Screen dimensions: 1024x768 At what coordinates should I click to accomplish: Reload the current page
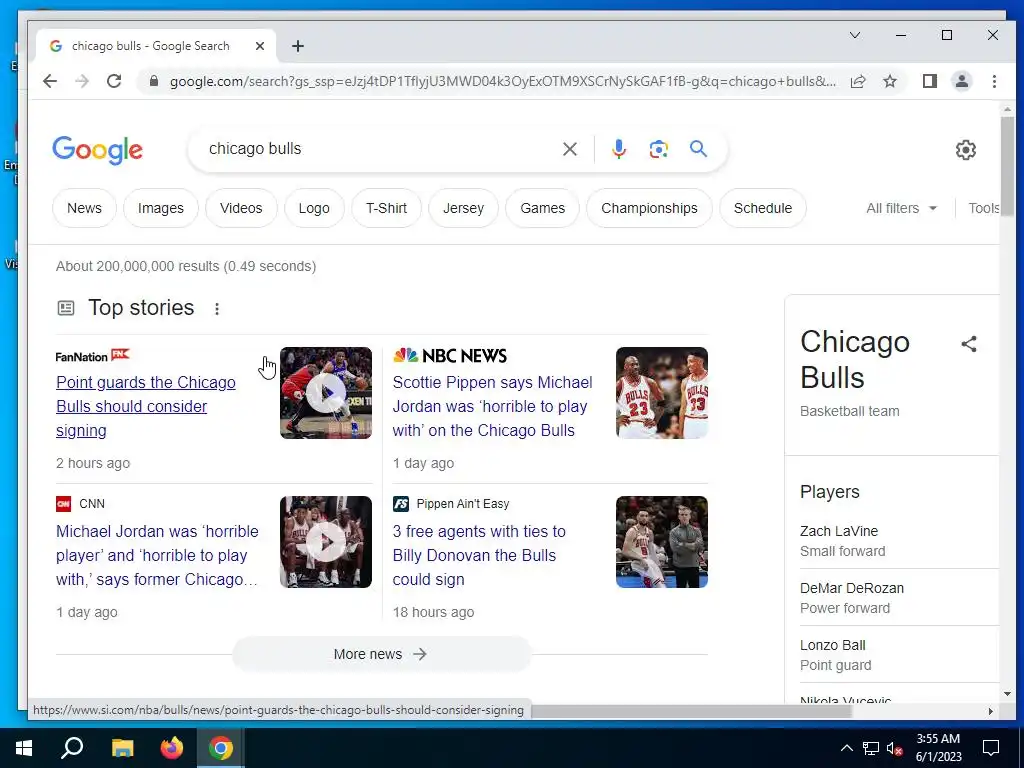tap(114, 81)
